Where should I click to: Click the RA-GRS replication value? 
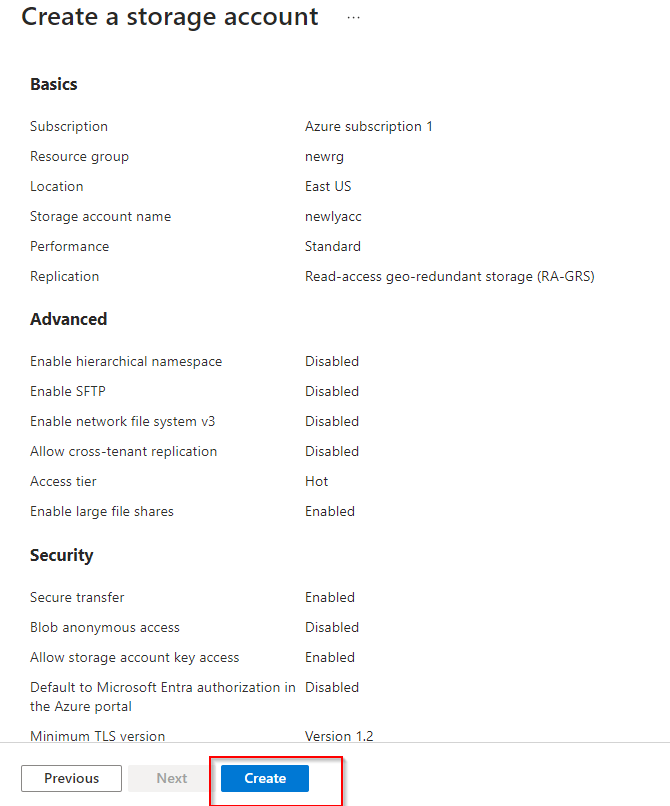pyautogui.click(x=449, y=276)
